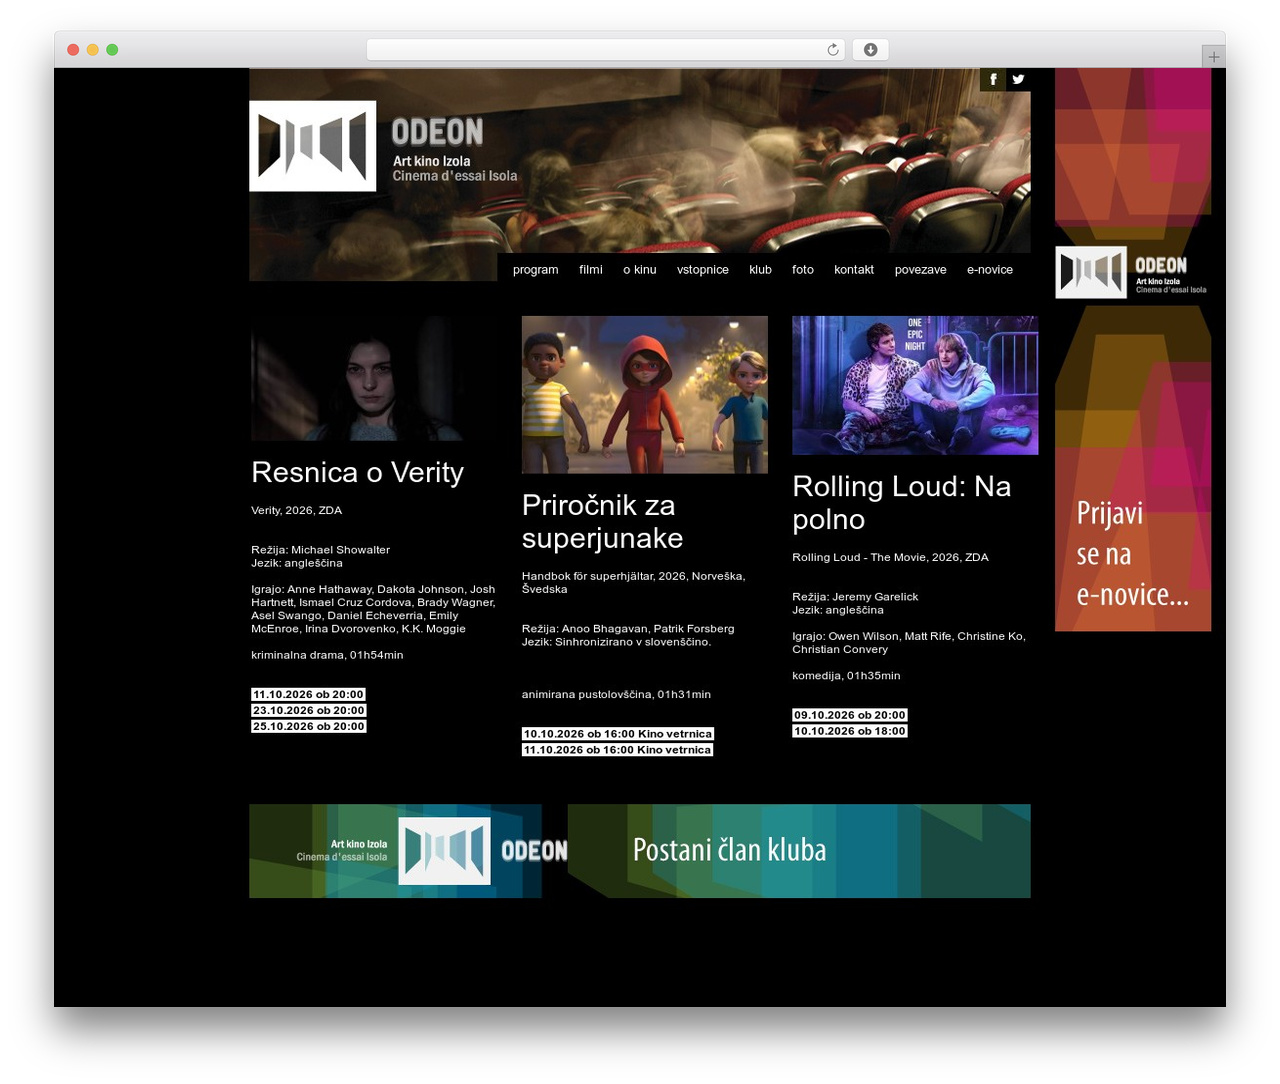Screen dimensions: 1280x1084
Task: Choose 11.10.2026 ob 16:00 Kino vetrnica
Action: 618,750
